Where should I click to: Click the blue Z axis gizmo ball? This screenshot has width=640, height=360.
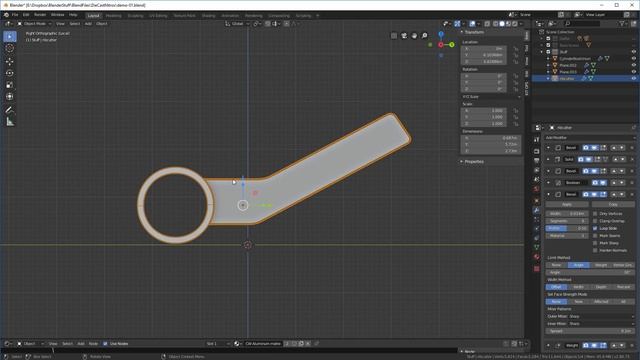441,34
